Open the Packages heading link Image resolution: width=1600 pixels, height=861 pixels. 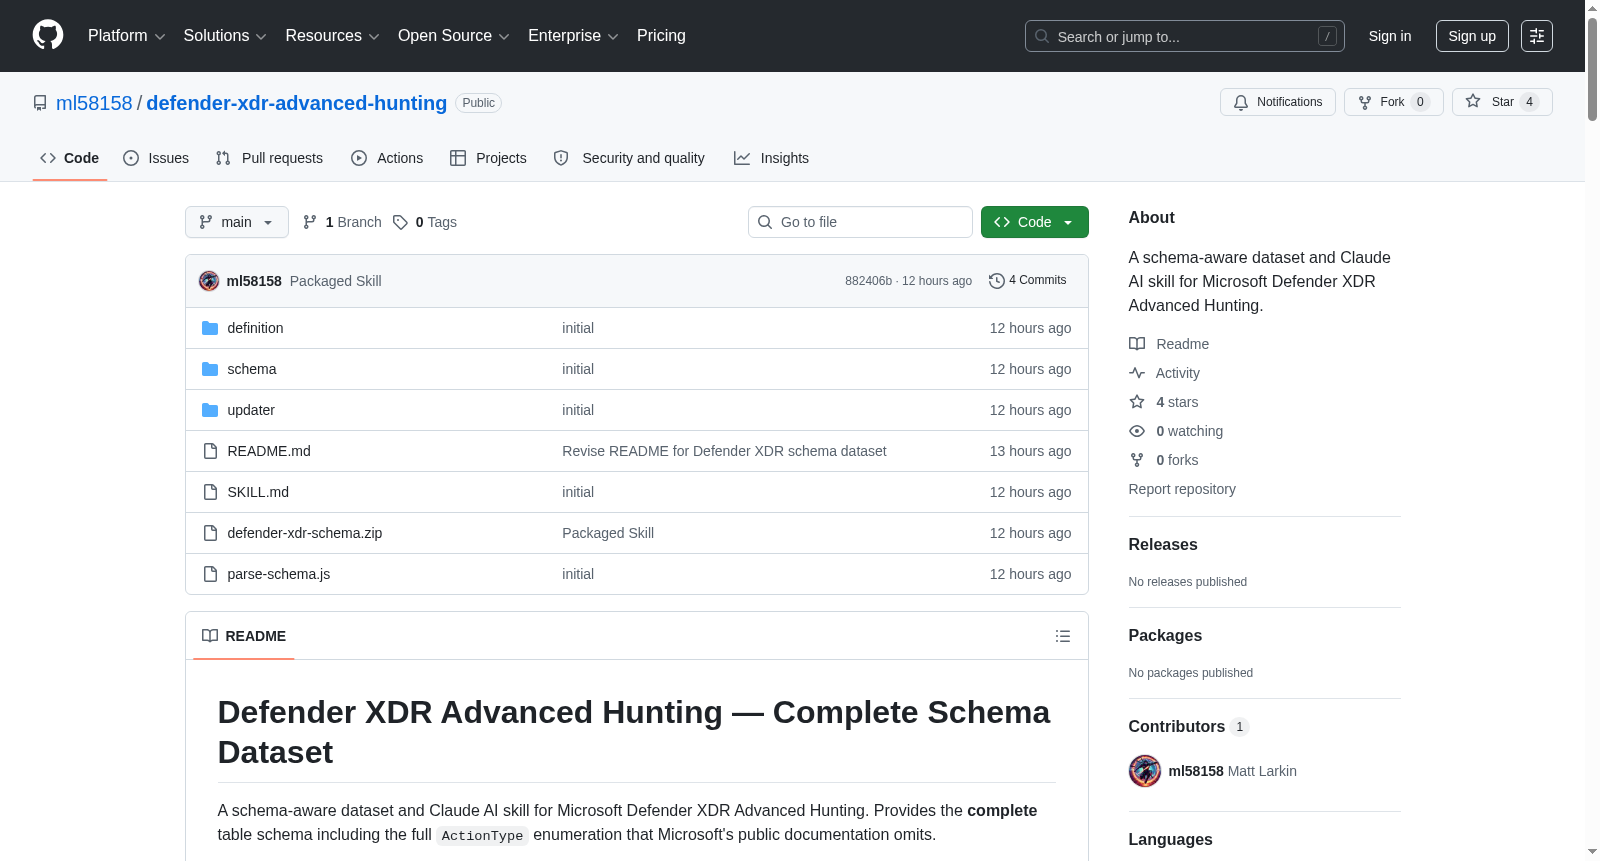point(1165,635)
